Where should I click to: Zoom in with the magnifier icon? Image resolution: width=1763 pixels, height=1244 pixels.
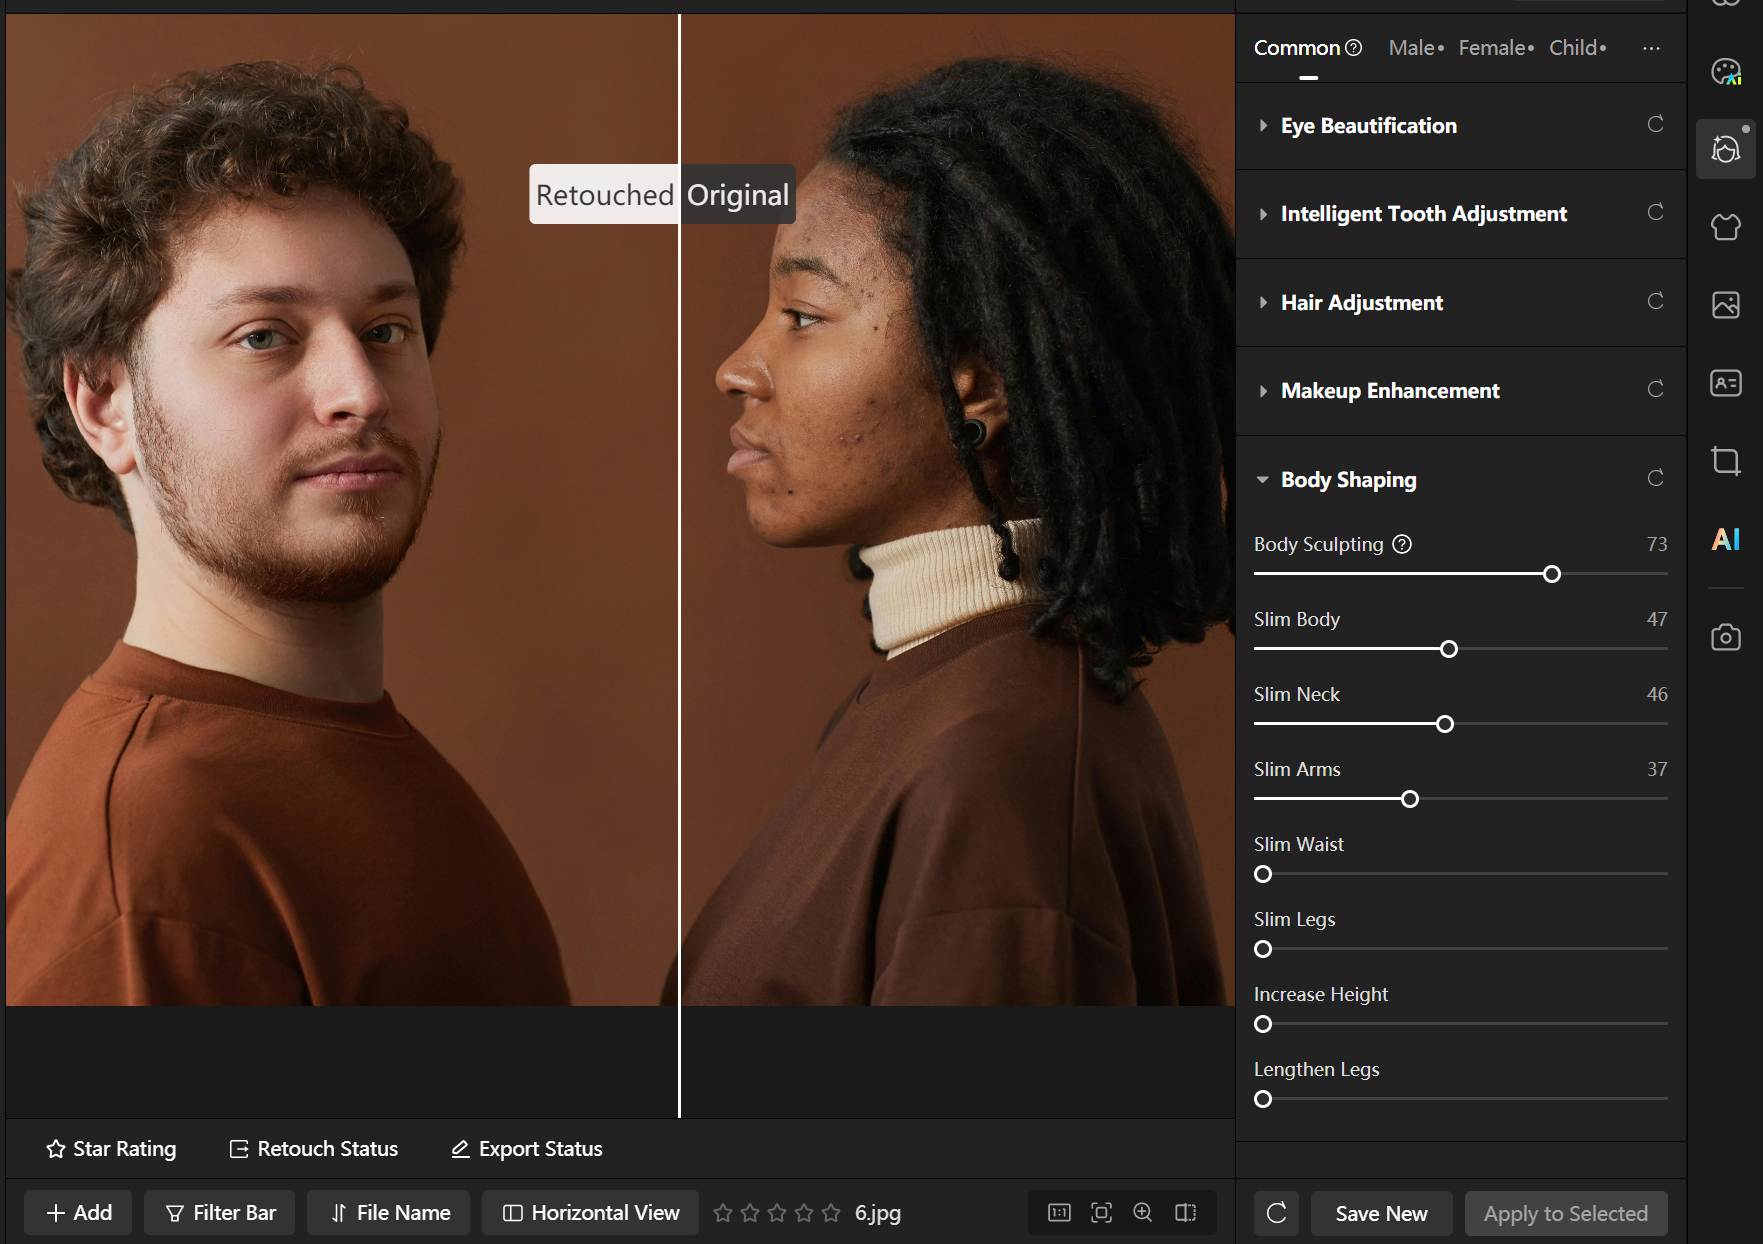pyautogui.click(x=1143, y=1212)
